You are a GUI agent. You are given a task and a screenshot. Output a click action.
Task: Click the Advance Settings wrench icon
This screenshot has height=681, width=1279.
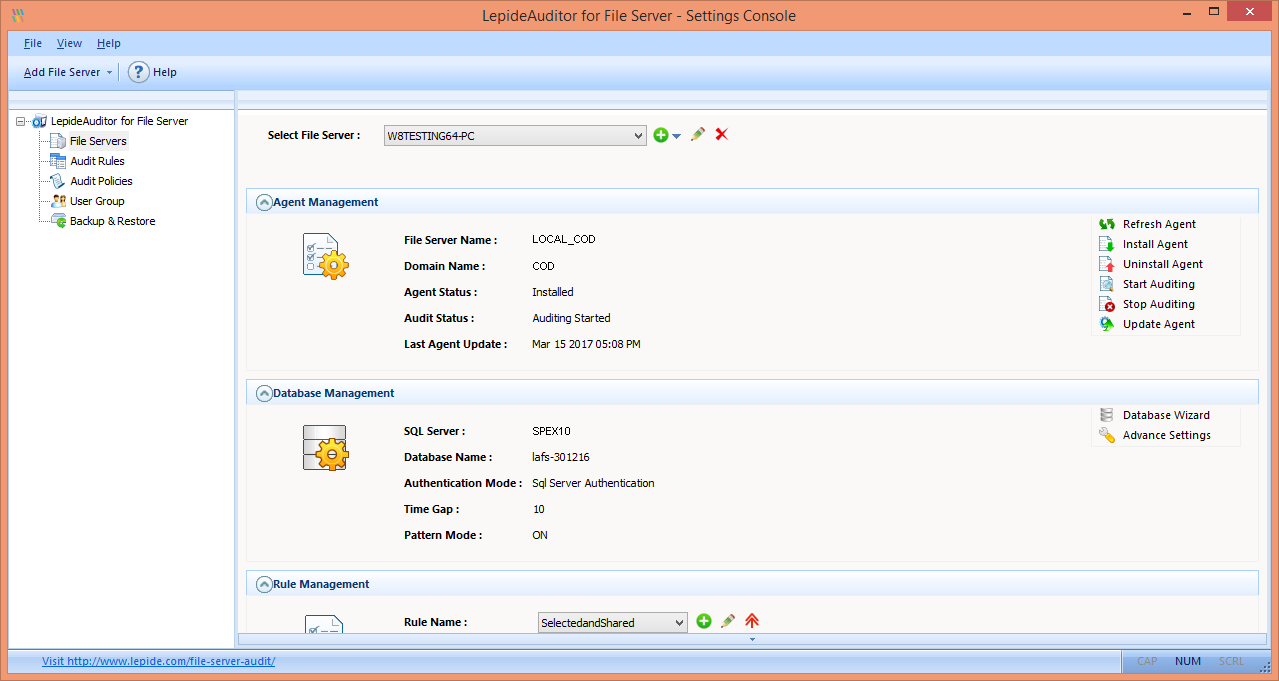point(1106,435)
